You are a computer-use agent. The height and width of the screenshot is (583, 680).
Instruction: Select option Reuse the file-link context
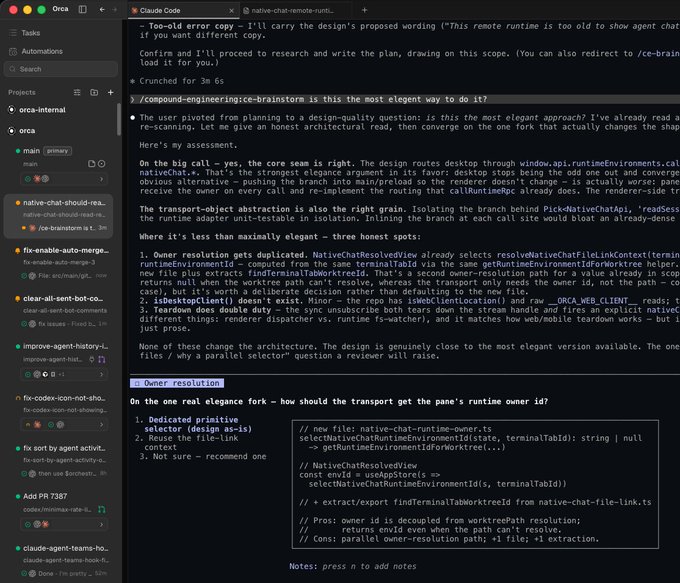186,442
